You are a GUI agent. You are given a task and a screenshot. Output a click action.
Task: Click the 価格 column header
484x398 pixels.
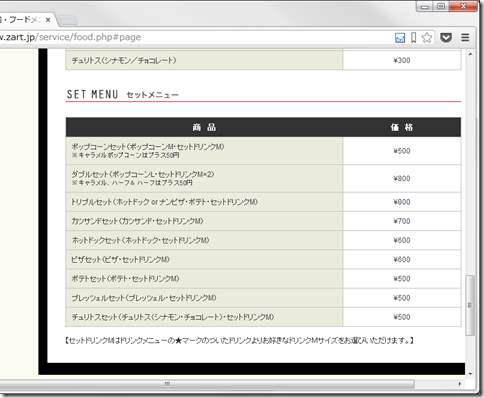402,127
